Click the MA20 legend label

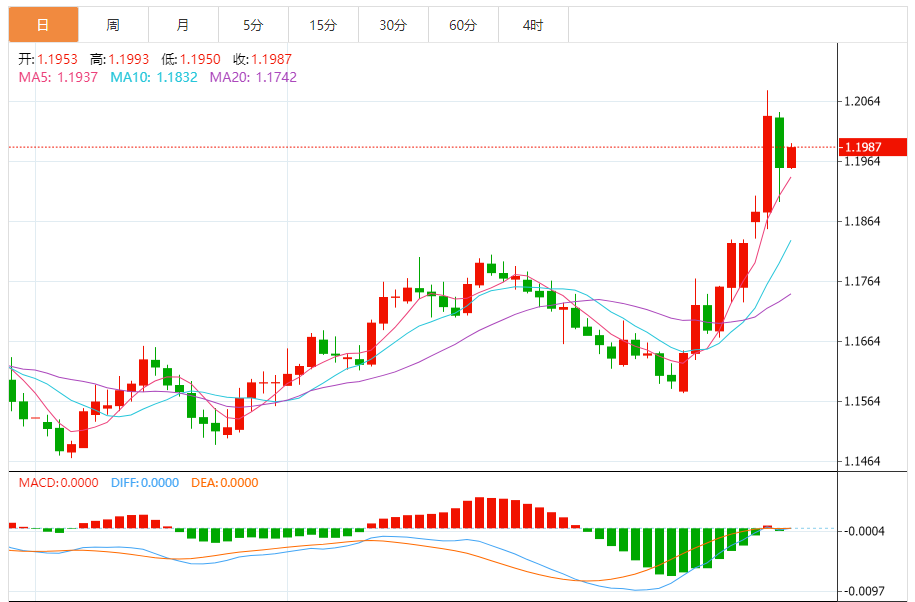[230, 77]
